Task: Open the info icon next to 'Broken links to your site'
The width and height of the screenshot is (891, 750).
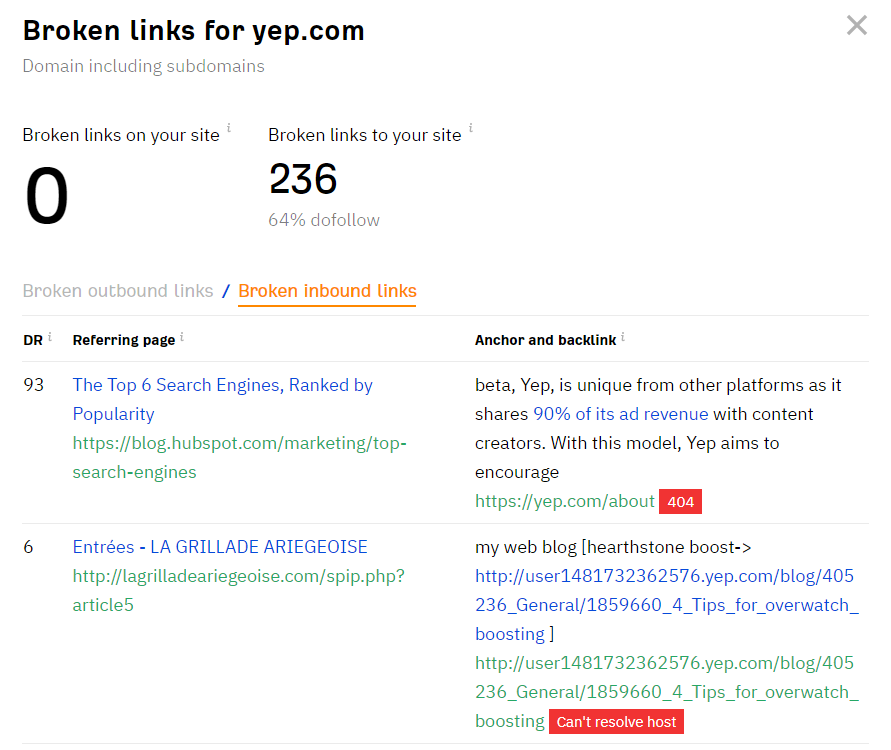Action: point(470,128)
